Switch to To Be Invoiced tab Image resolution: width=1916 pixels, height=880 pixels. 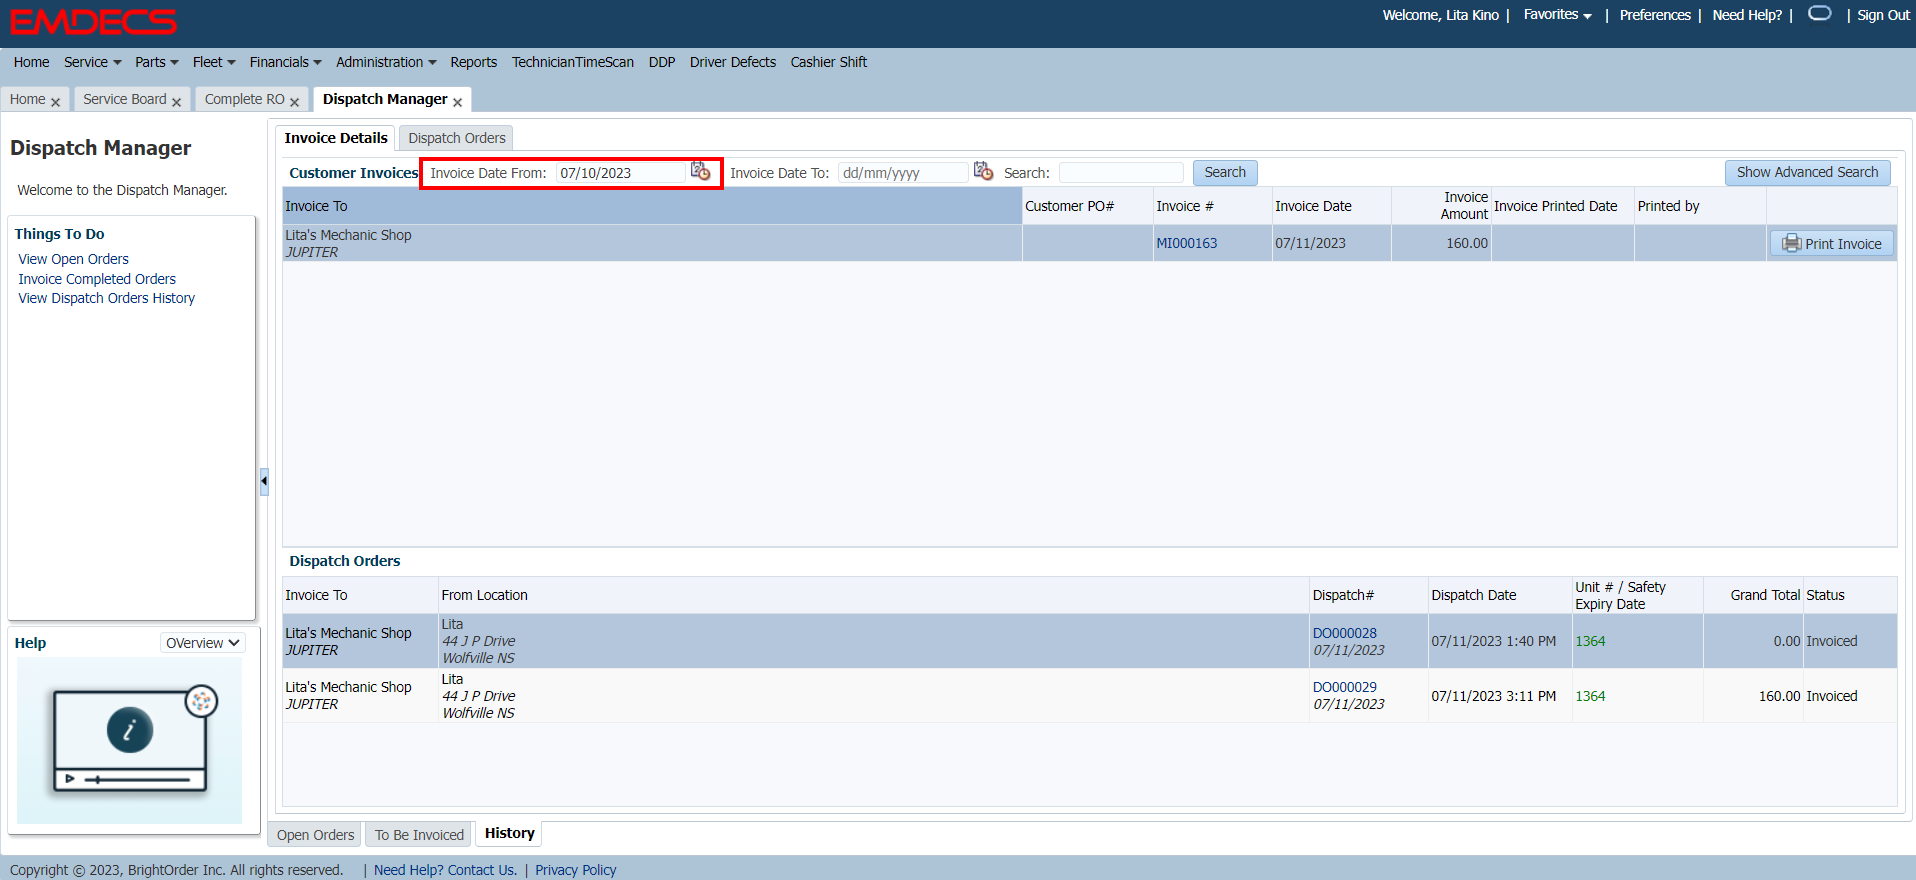[419, 835]
